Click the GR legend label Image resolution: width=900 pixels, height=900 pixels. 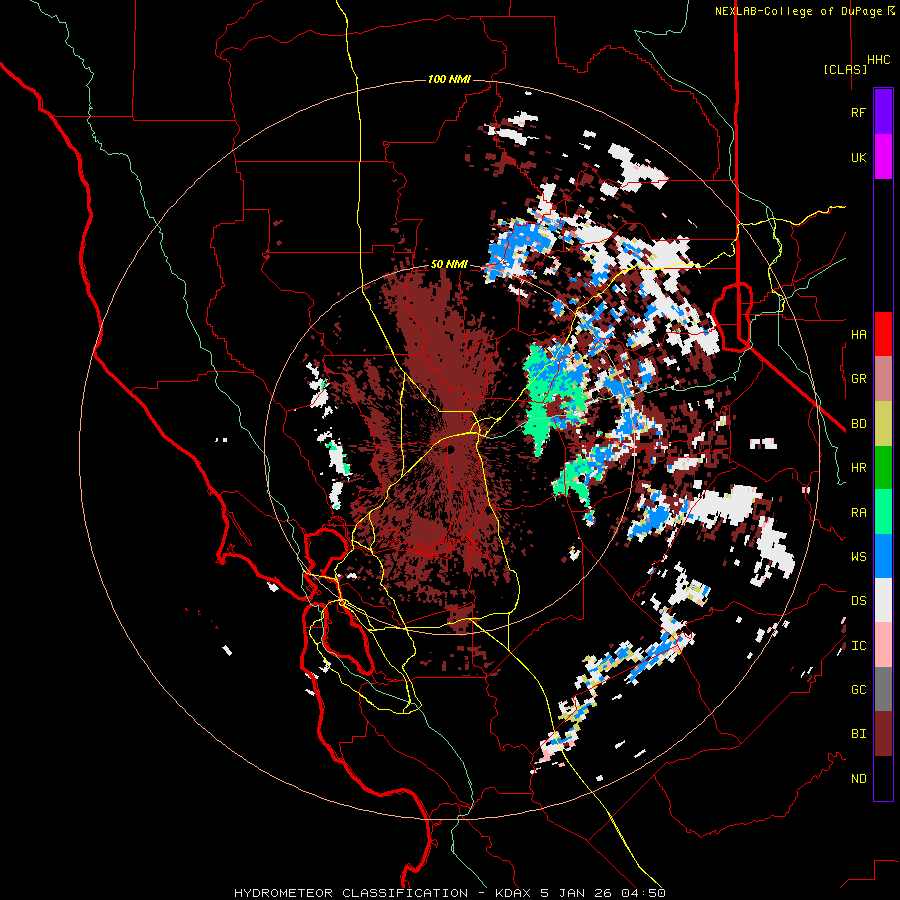coord(858,379)
